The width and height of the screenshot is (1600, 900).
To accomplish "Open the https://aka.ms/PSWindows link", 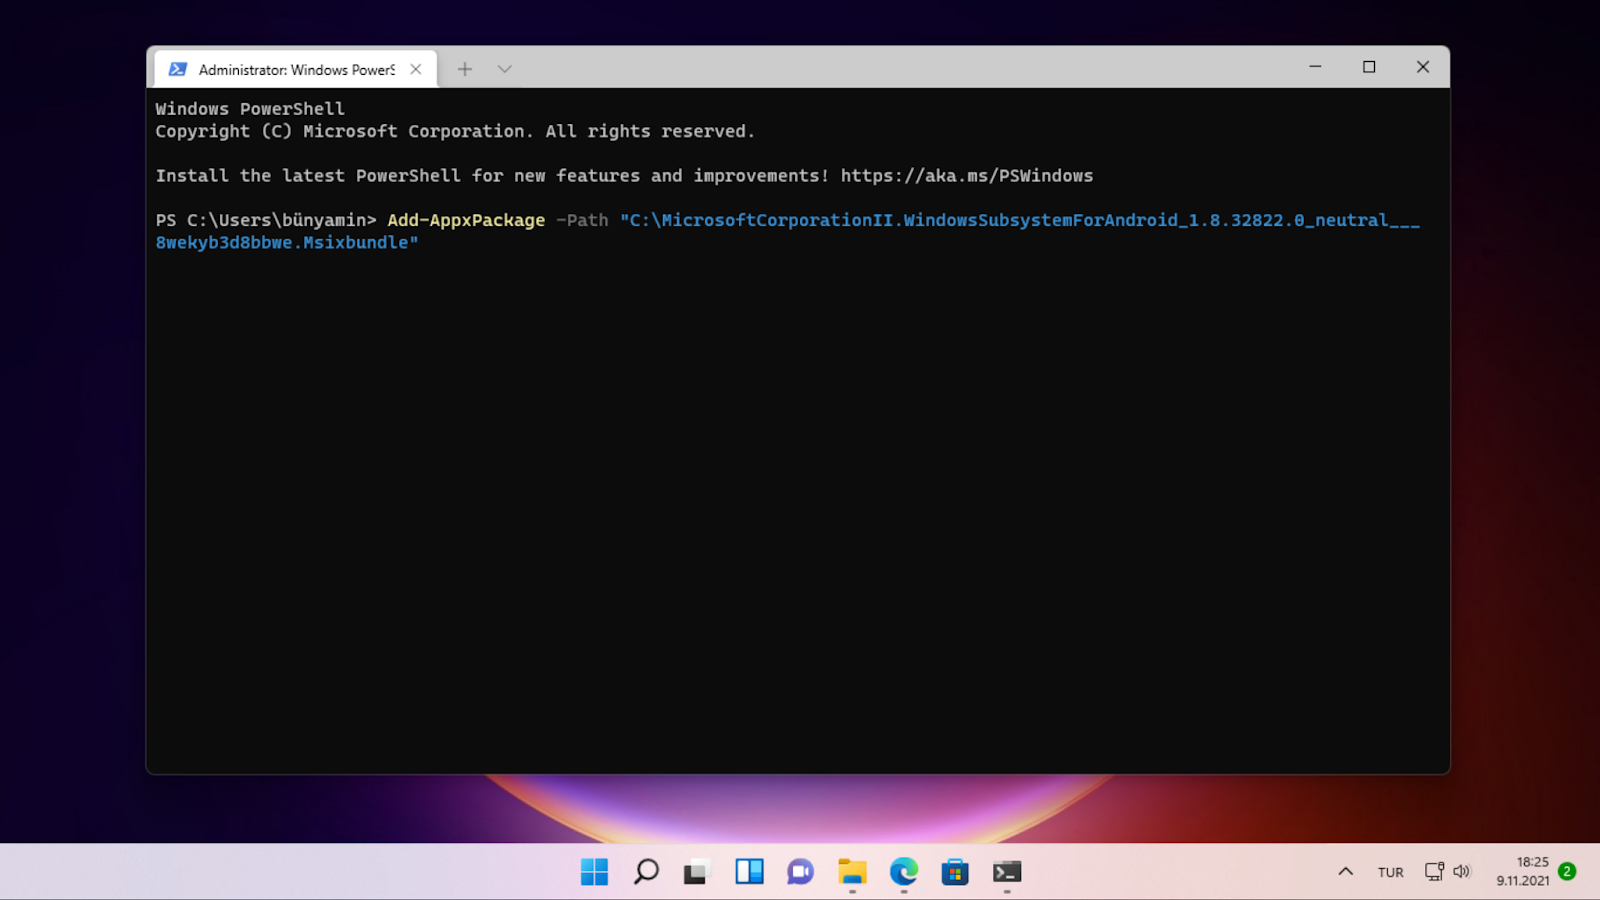I will coord(967,176).
